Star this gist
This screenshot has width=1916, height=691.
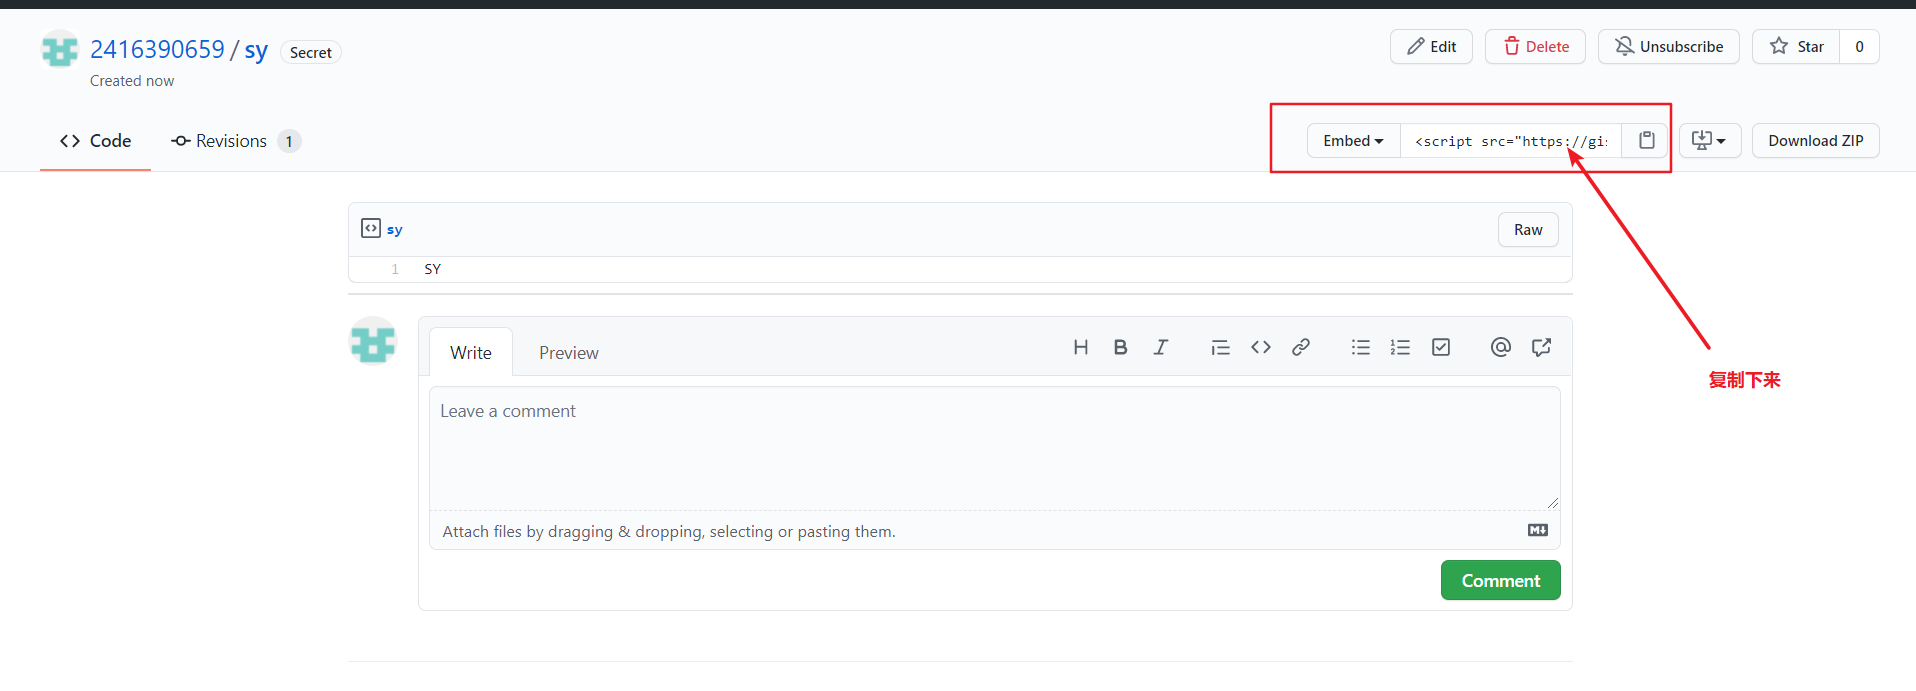click(1796, 47)
